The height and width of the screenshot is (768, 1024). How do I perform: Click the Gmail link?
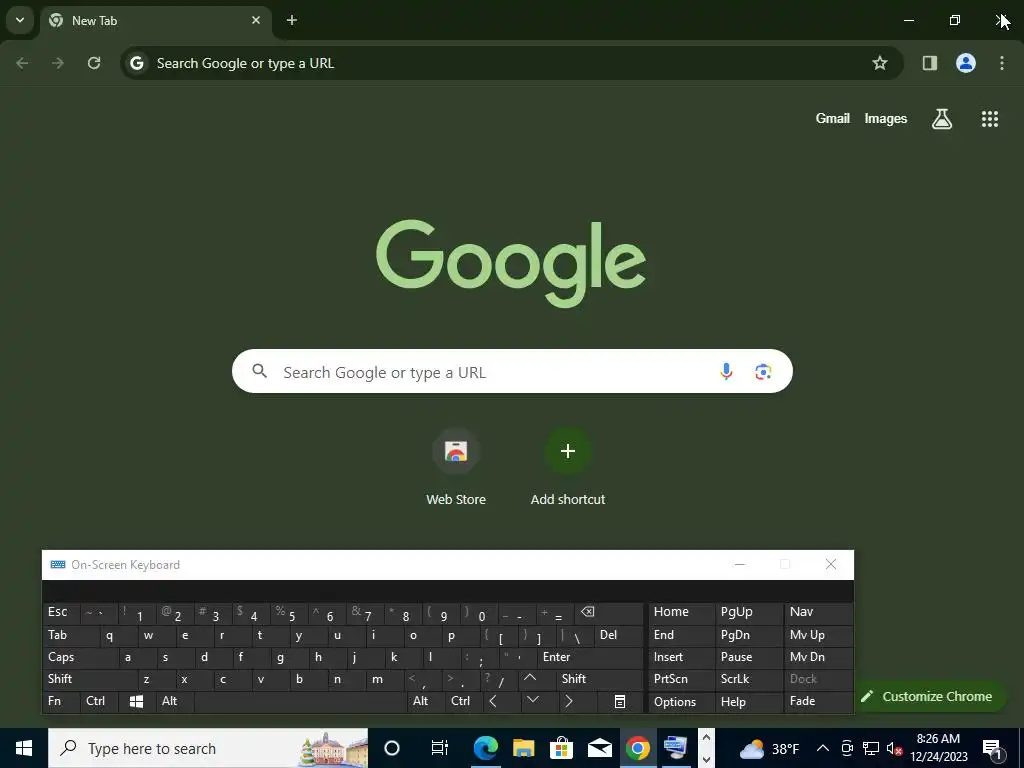tap(833, 119)
